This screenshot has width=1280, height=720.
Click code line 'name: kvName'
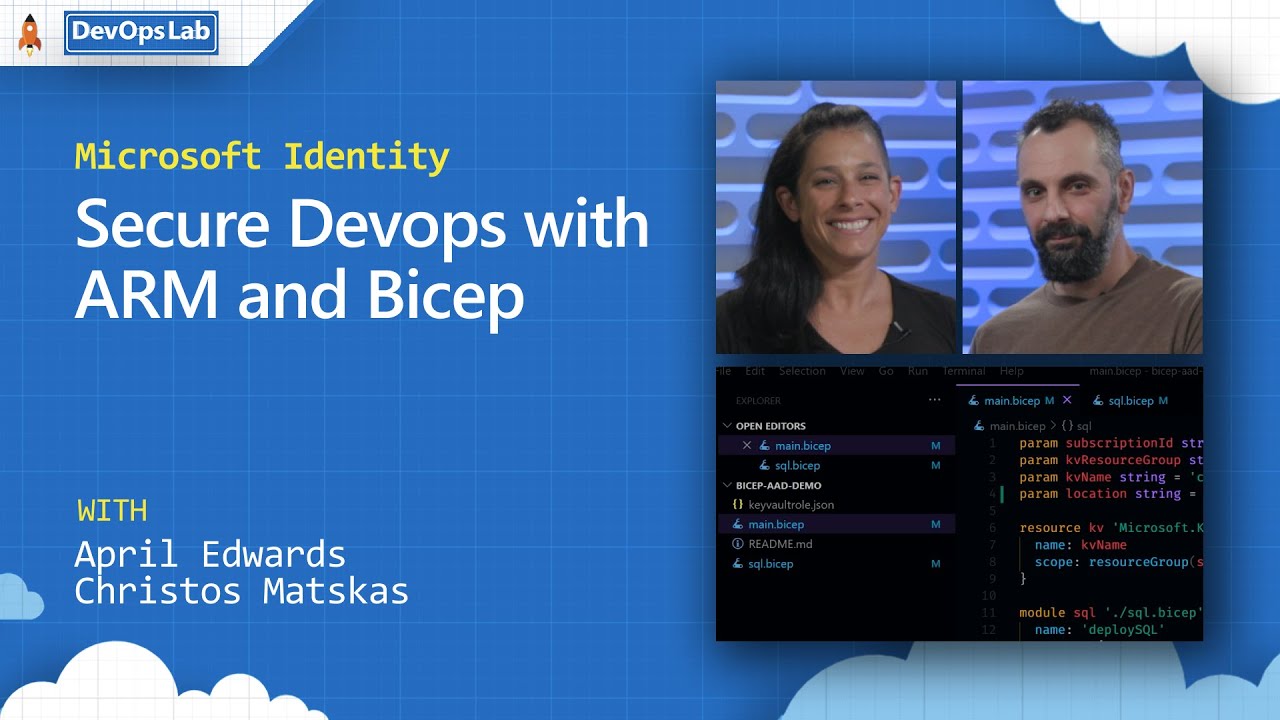coord(1081,545)
